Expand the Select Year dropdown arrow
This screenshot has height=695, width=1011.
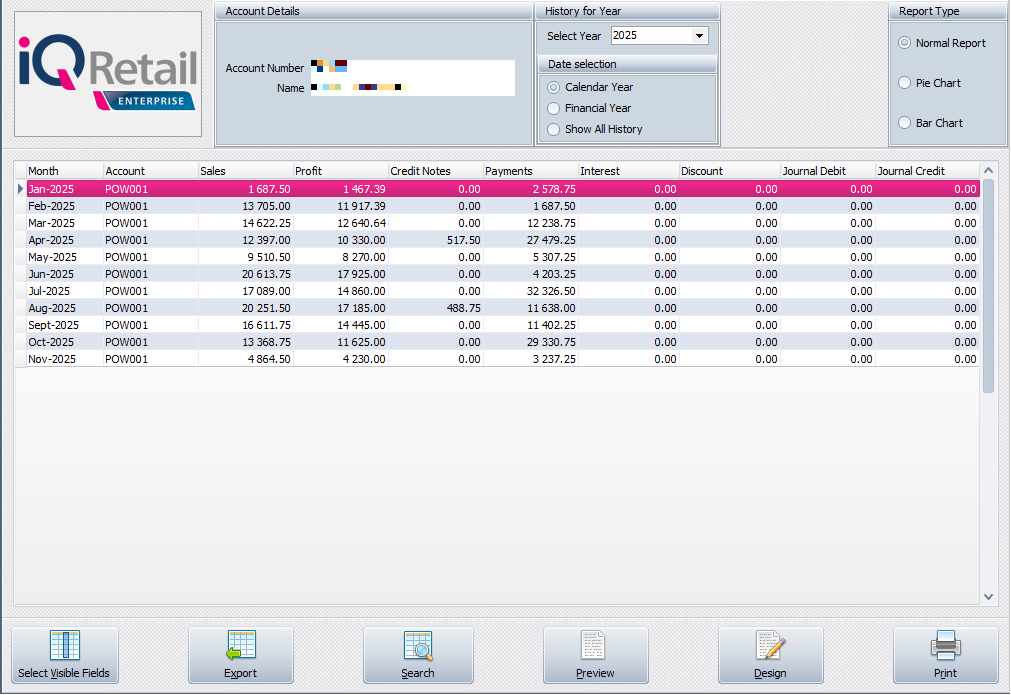tap(699, 36)
